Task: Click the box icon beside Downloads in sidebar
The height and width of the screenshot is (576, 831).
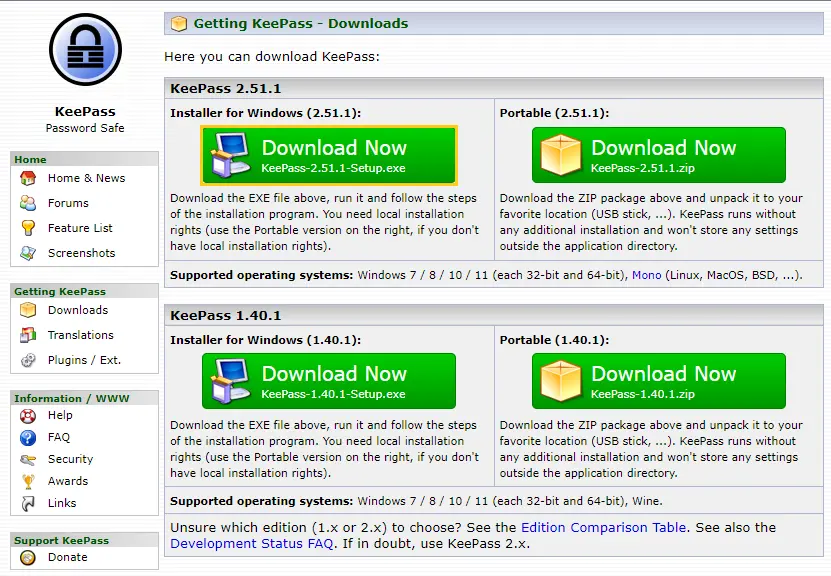Action: coord(28,310)
